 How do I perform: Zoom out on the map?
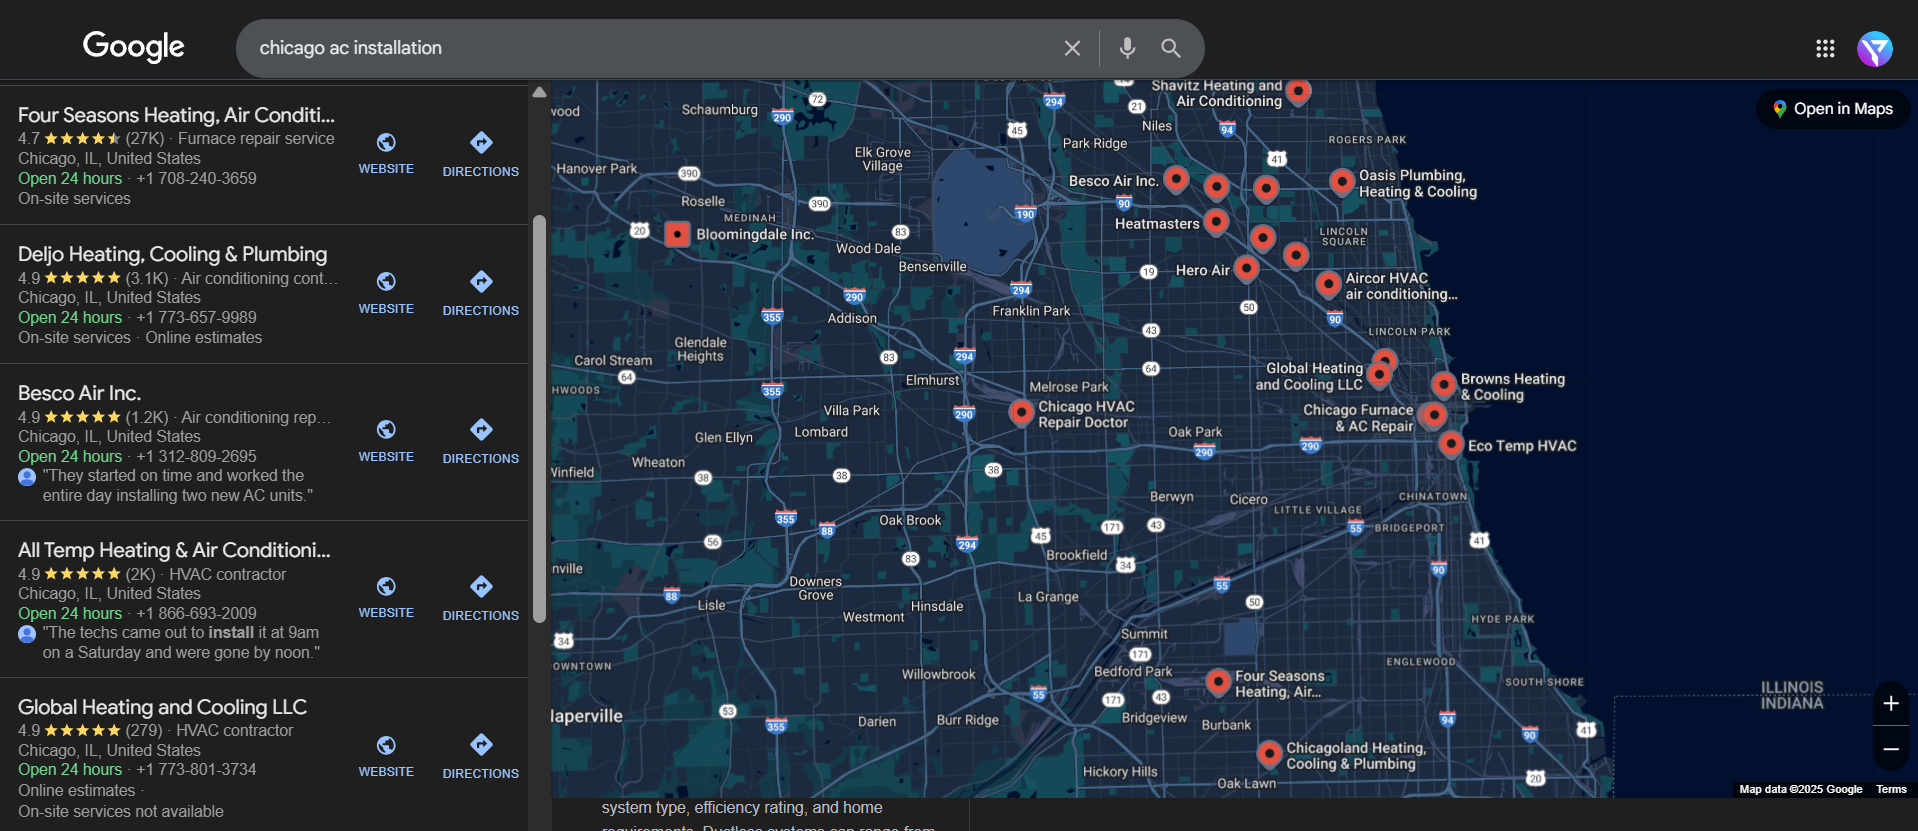[1890, 749]
